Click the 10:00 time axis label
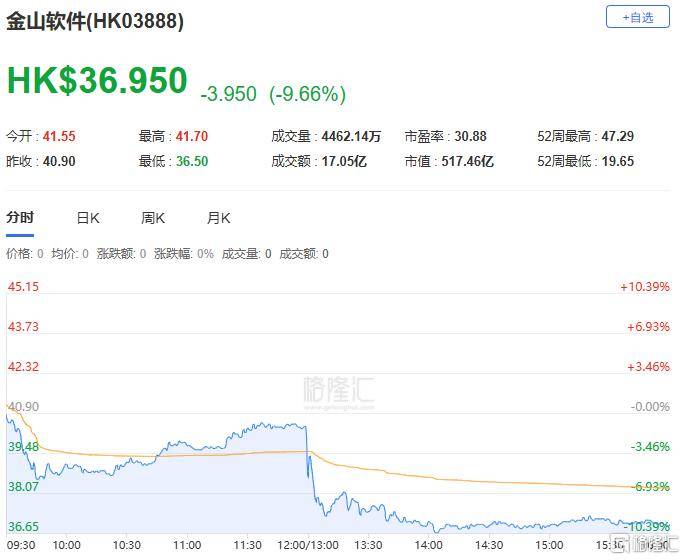 click(x=66, y=546)
